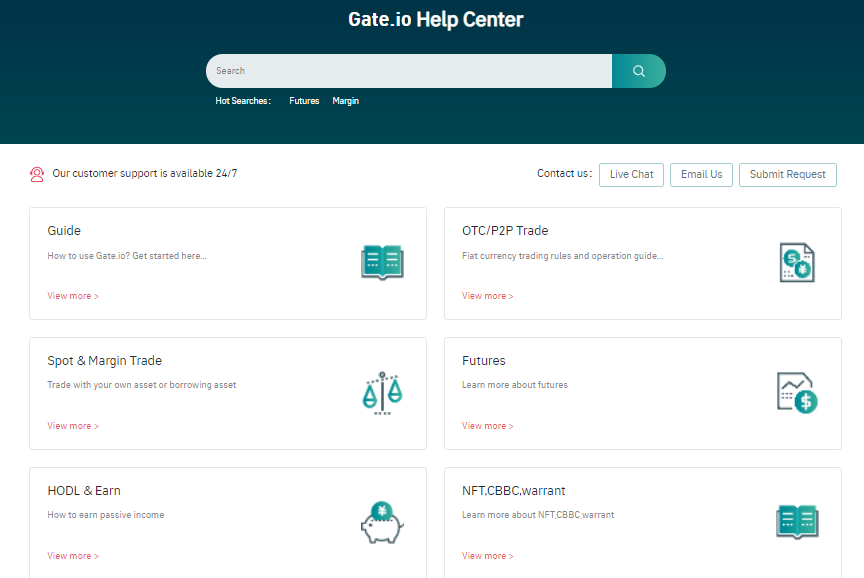Click 'Trade with your own asset' description
Viewport: 864px width, 578px height.
(x=142, y=385)
